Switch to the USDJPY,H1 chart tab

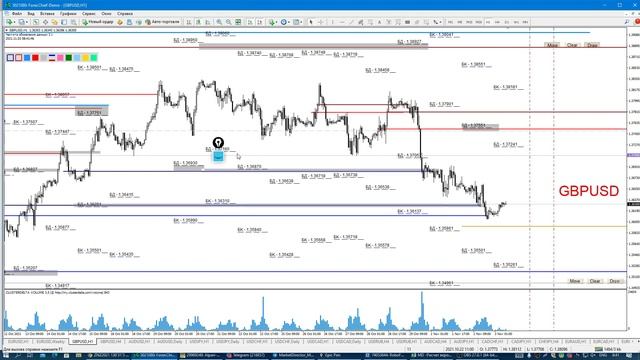pyautogui.click(x=200, y=342)
